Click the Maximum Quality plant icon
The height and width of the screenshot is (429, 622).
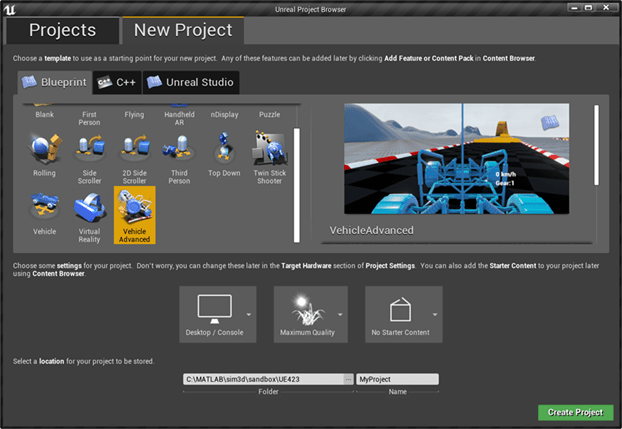[307, 310]
